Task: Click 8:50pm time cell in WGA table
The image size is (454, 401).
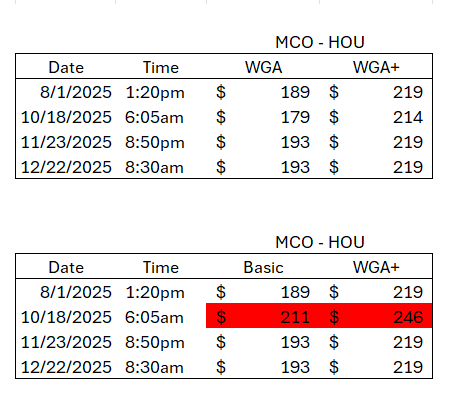Action: pyautogui.click(x=161, y=142)
